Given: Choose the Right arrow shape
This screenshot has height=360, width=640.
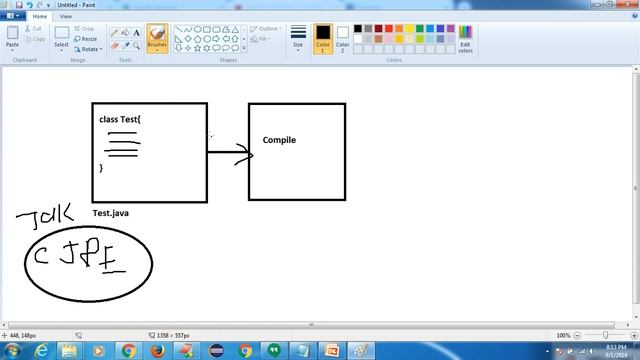Looking at the screenshot, I should coord(216,39).
